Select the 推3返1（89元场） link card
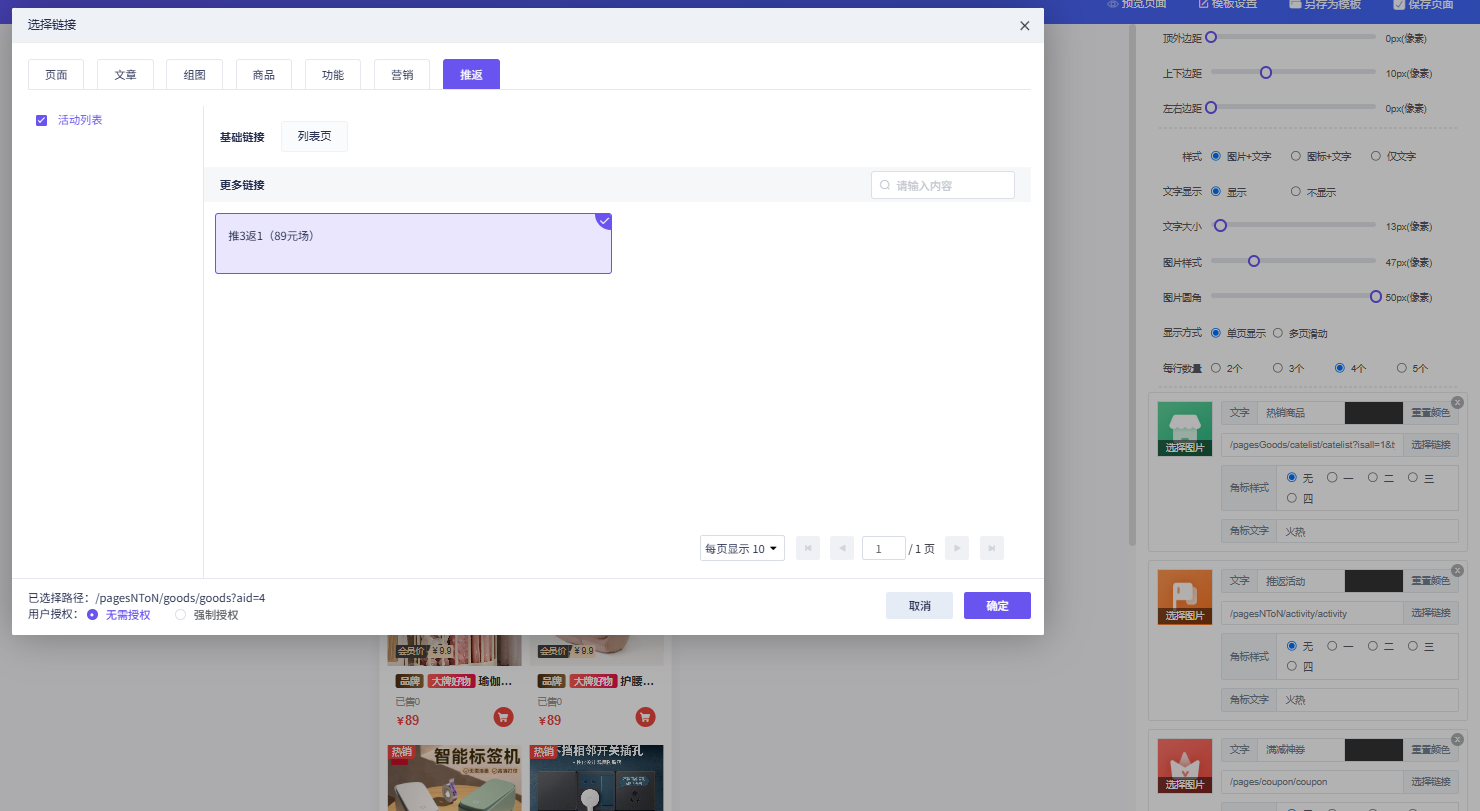The height and width of the screenshot is (811, 1480). pyautogui.click(x=413, y=243)
